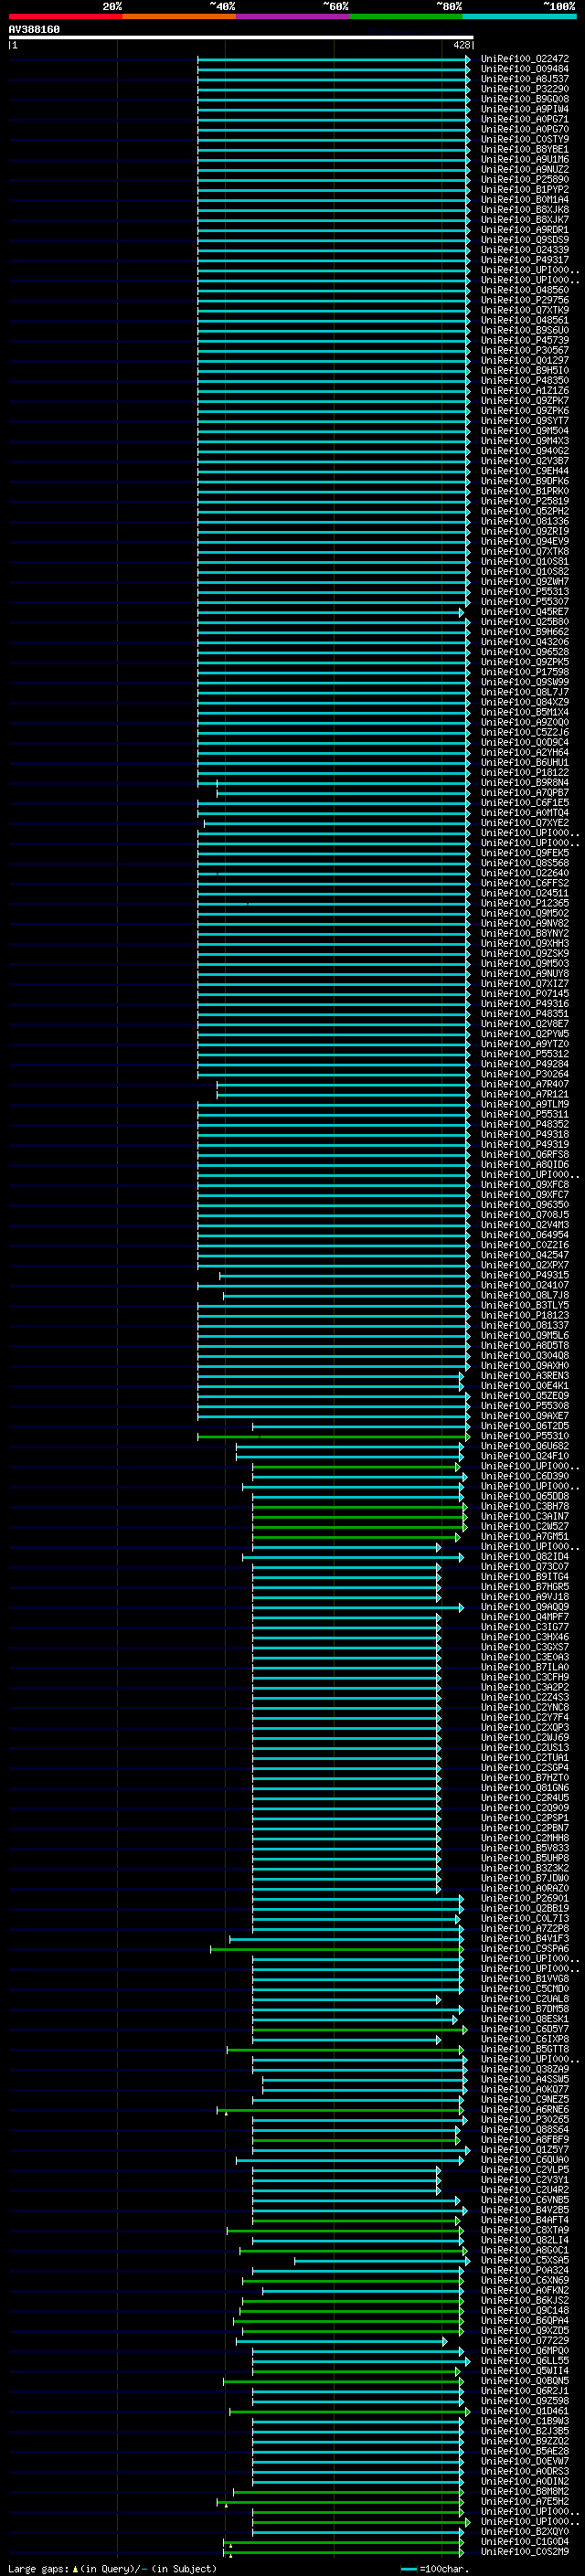585x2576 pixels.
Task: Click last hit label UniRef100_C0S2M9
Action: [x=525, y=2551]
